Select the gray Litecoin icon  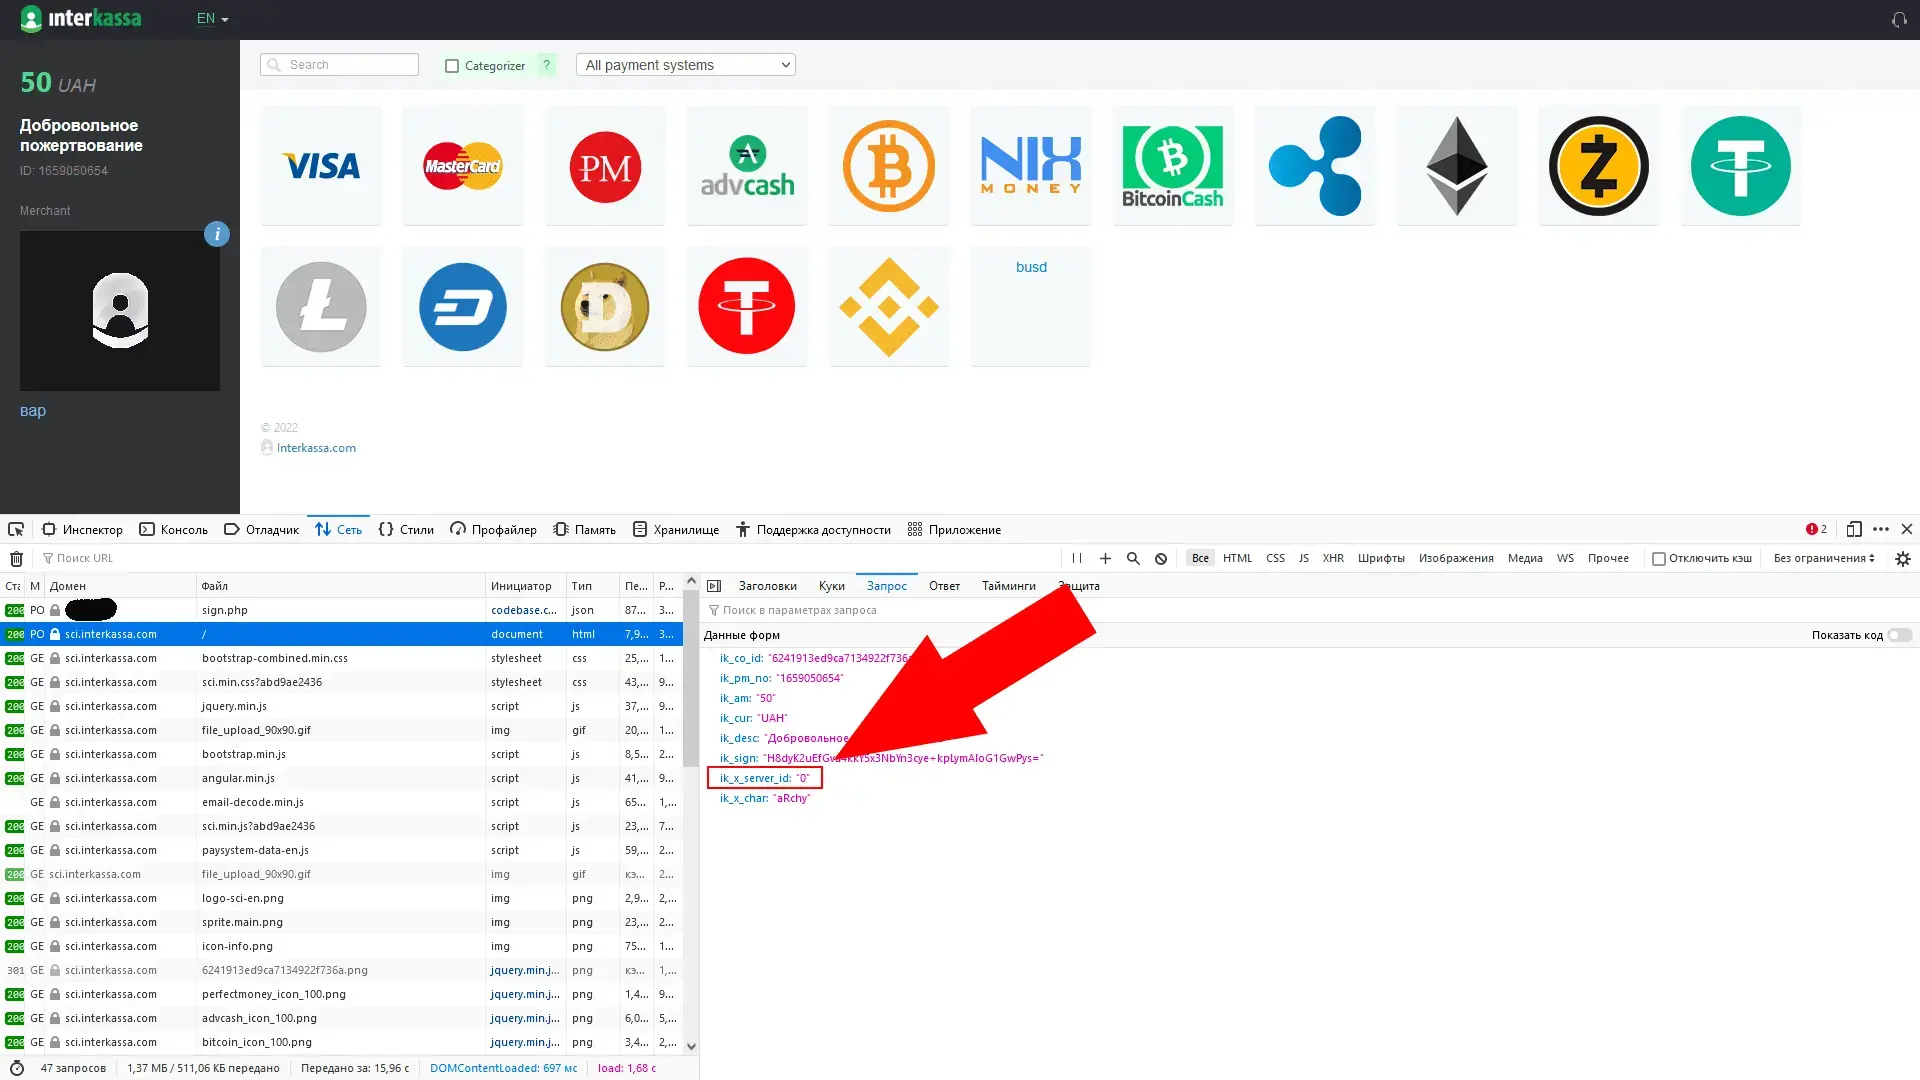(321, 307)
